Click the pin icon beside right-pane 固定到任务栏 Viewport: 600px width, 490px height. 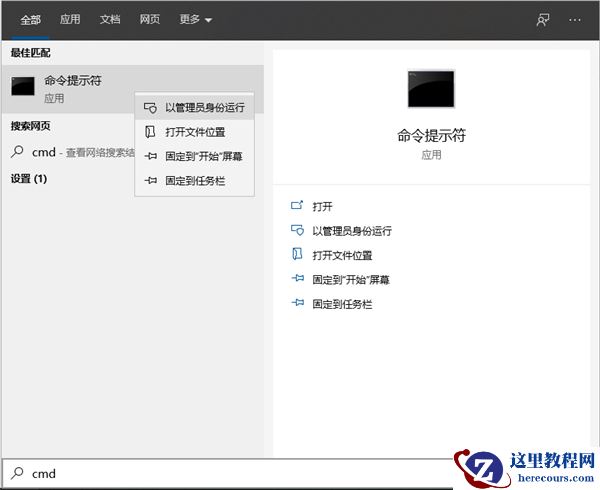pyautogui.click(x=298, y=303)
